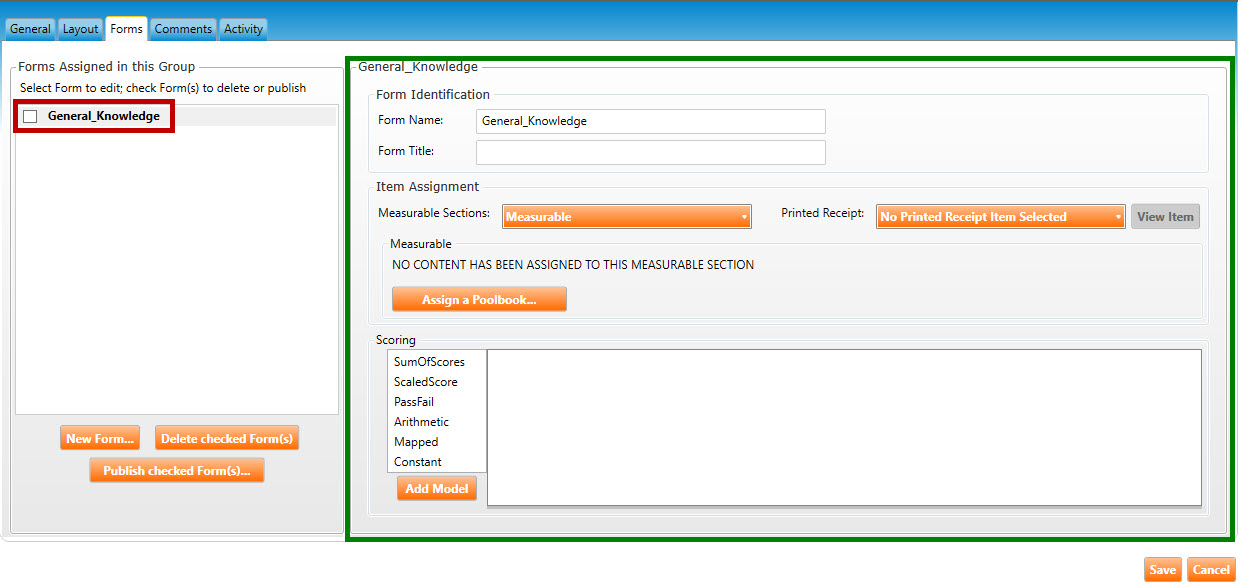Click Assign a Poolbook button
The height and width of the screenshot is (587, 1244).
pyautogui.click(x=479, y=300)
